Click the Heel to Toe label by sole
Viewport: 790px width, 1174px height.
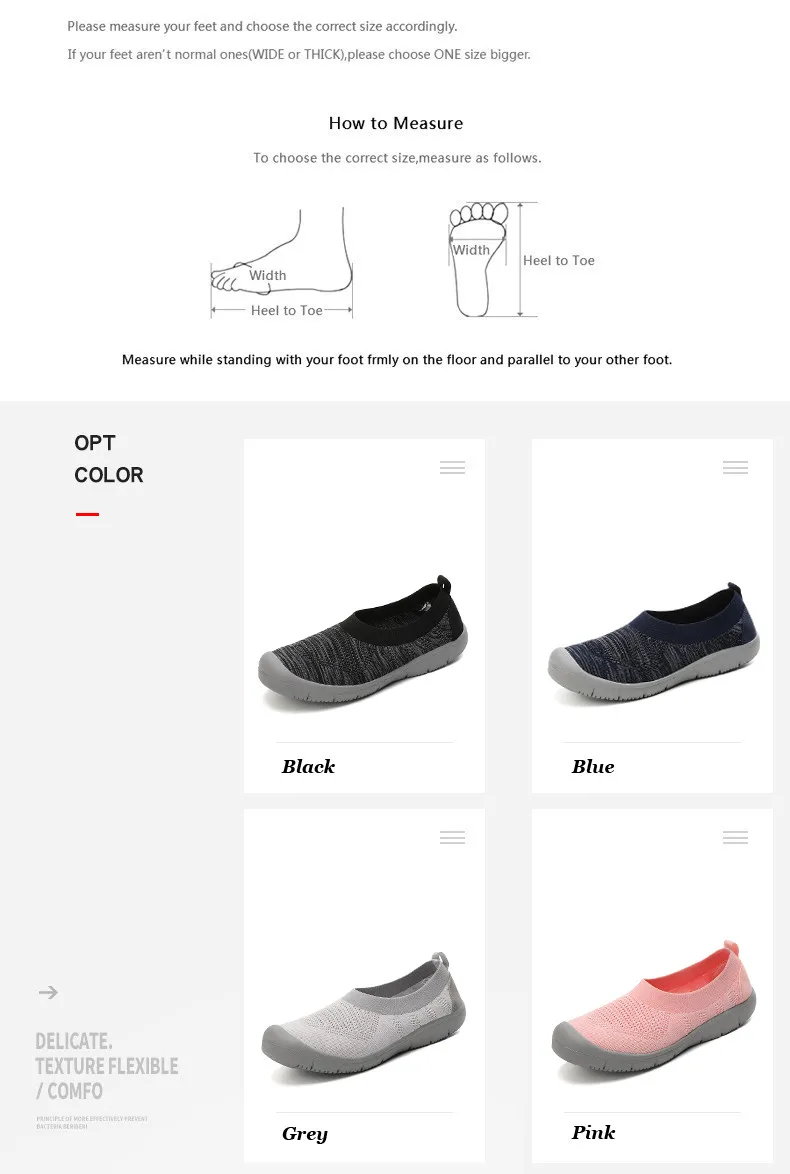(x=559, y=261)
